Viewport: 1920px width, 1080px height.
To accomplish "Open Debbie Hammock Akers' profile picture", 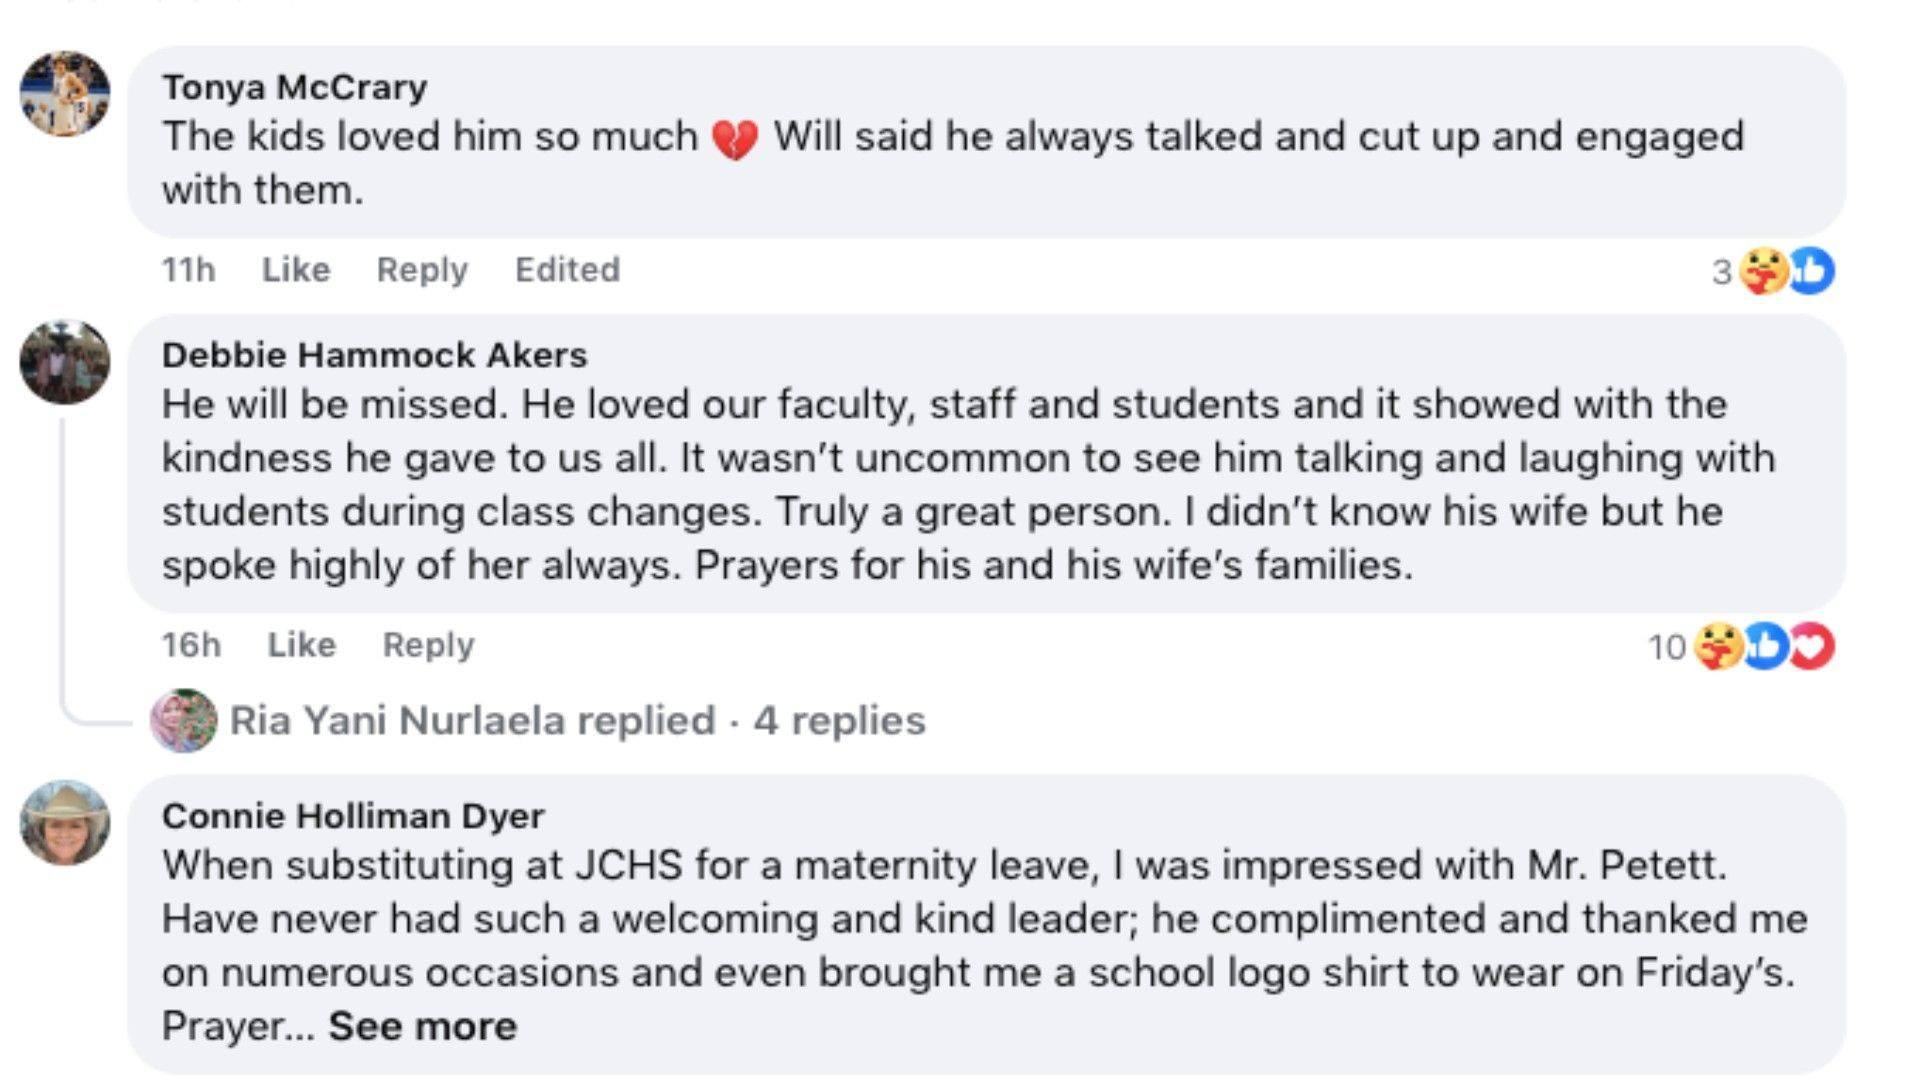I will tap(65, 362).
